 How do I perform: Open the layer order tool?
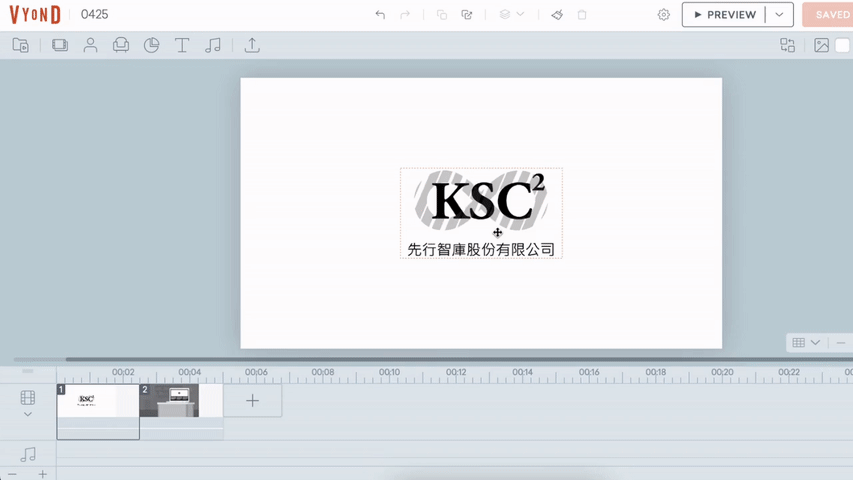[x=505, y=15]
